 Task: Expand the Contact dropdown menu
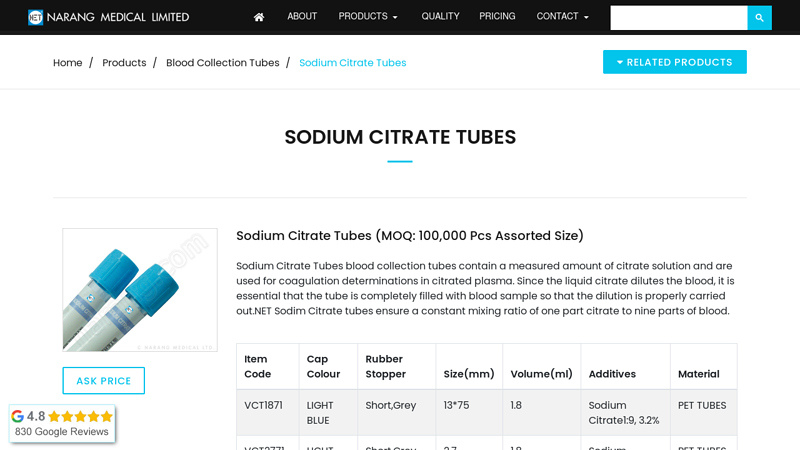click(x=562, y=16)
